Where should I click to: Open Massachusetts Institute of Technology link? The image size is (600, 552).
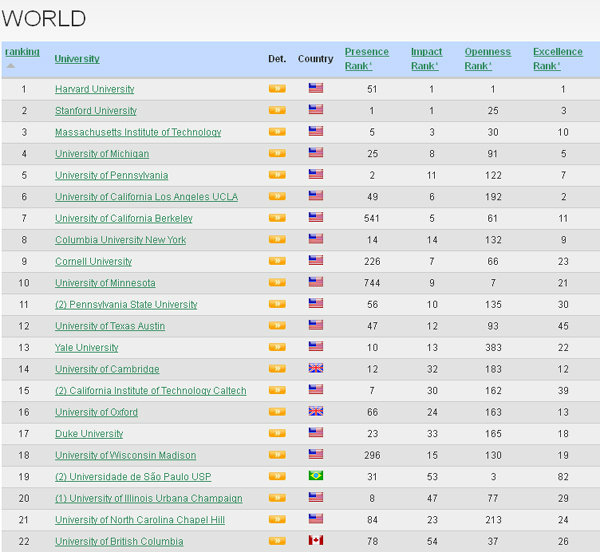tap(138, 133)
